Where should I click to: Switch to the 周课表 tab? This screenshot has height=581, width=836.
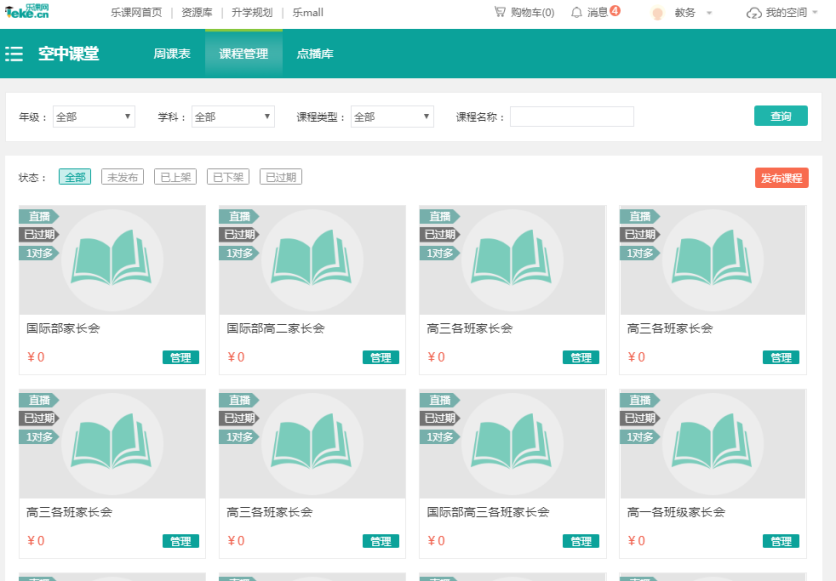tap(172, 54)
